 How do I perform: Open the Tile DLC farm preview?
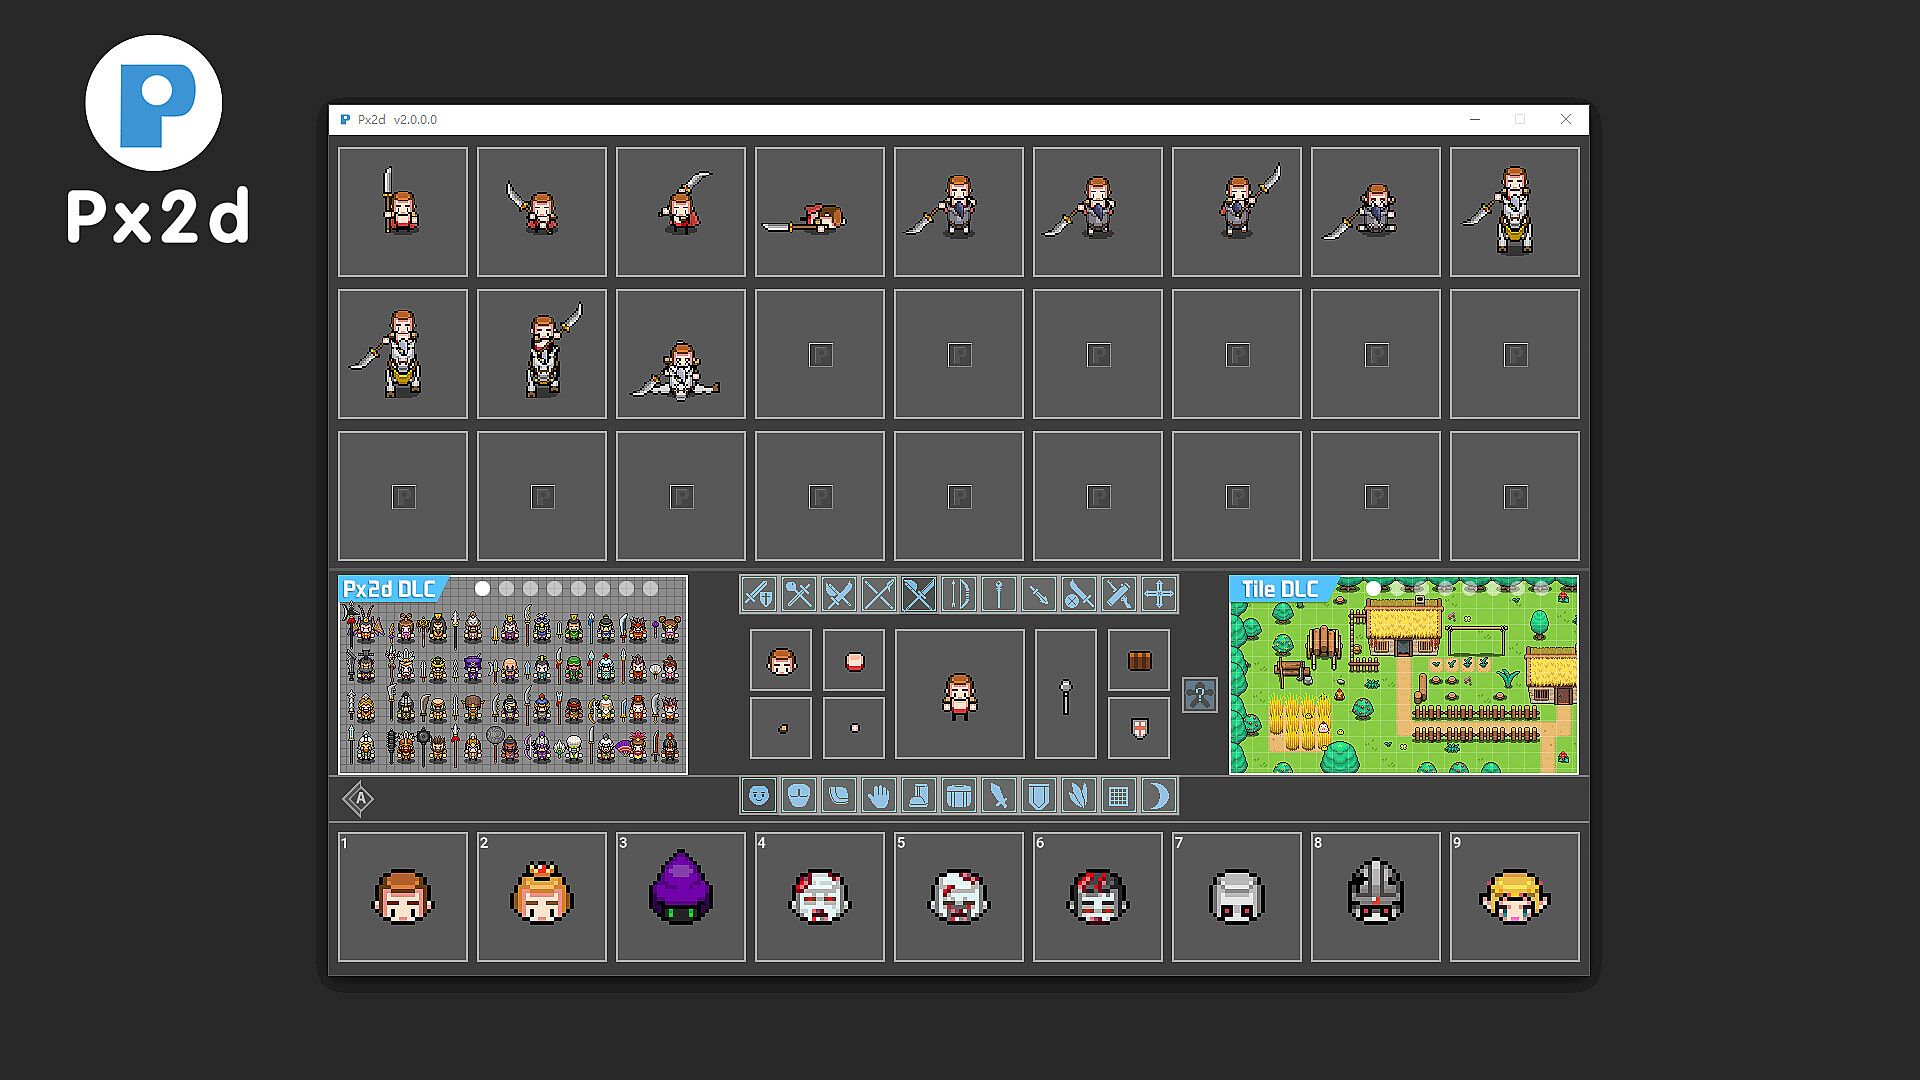tap(1403, 690)
